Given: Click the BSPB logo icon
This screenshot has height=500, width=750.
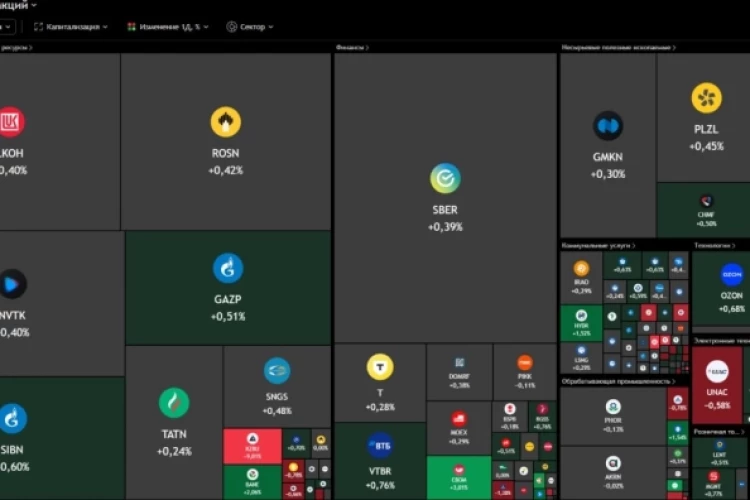Looking at the screenshot, I should (510, 409).
